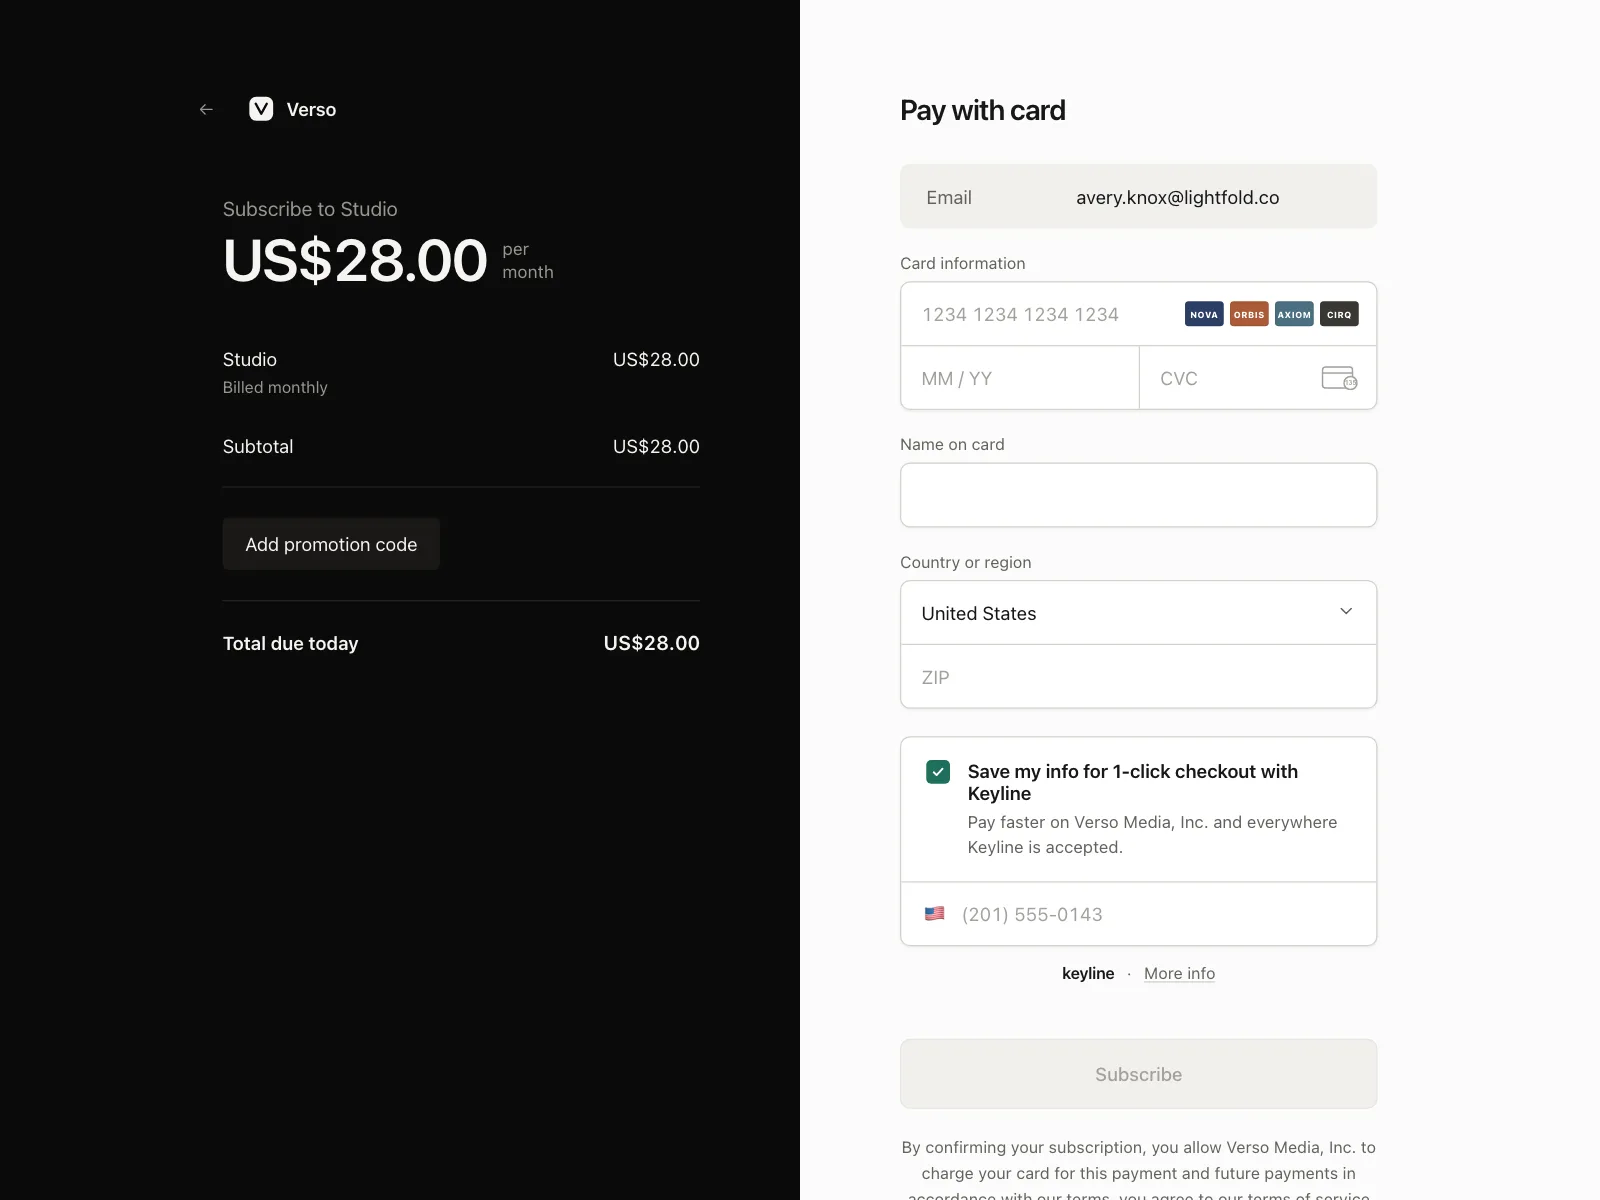Click the Subscribe button

(1138, 1074)
